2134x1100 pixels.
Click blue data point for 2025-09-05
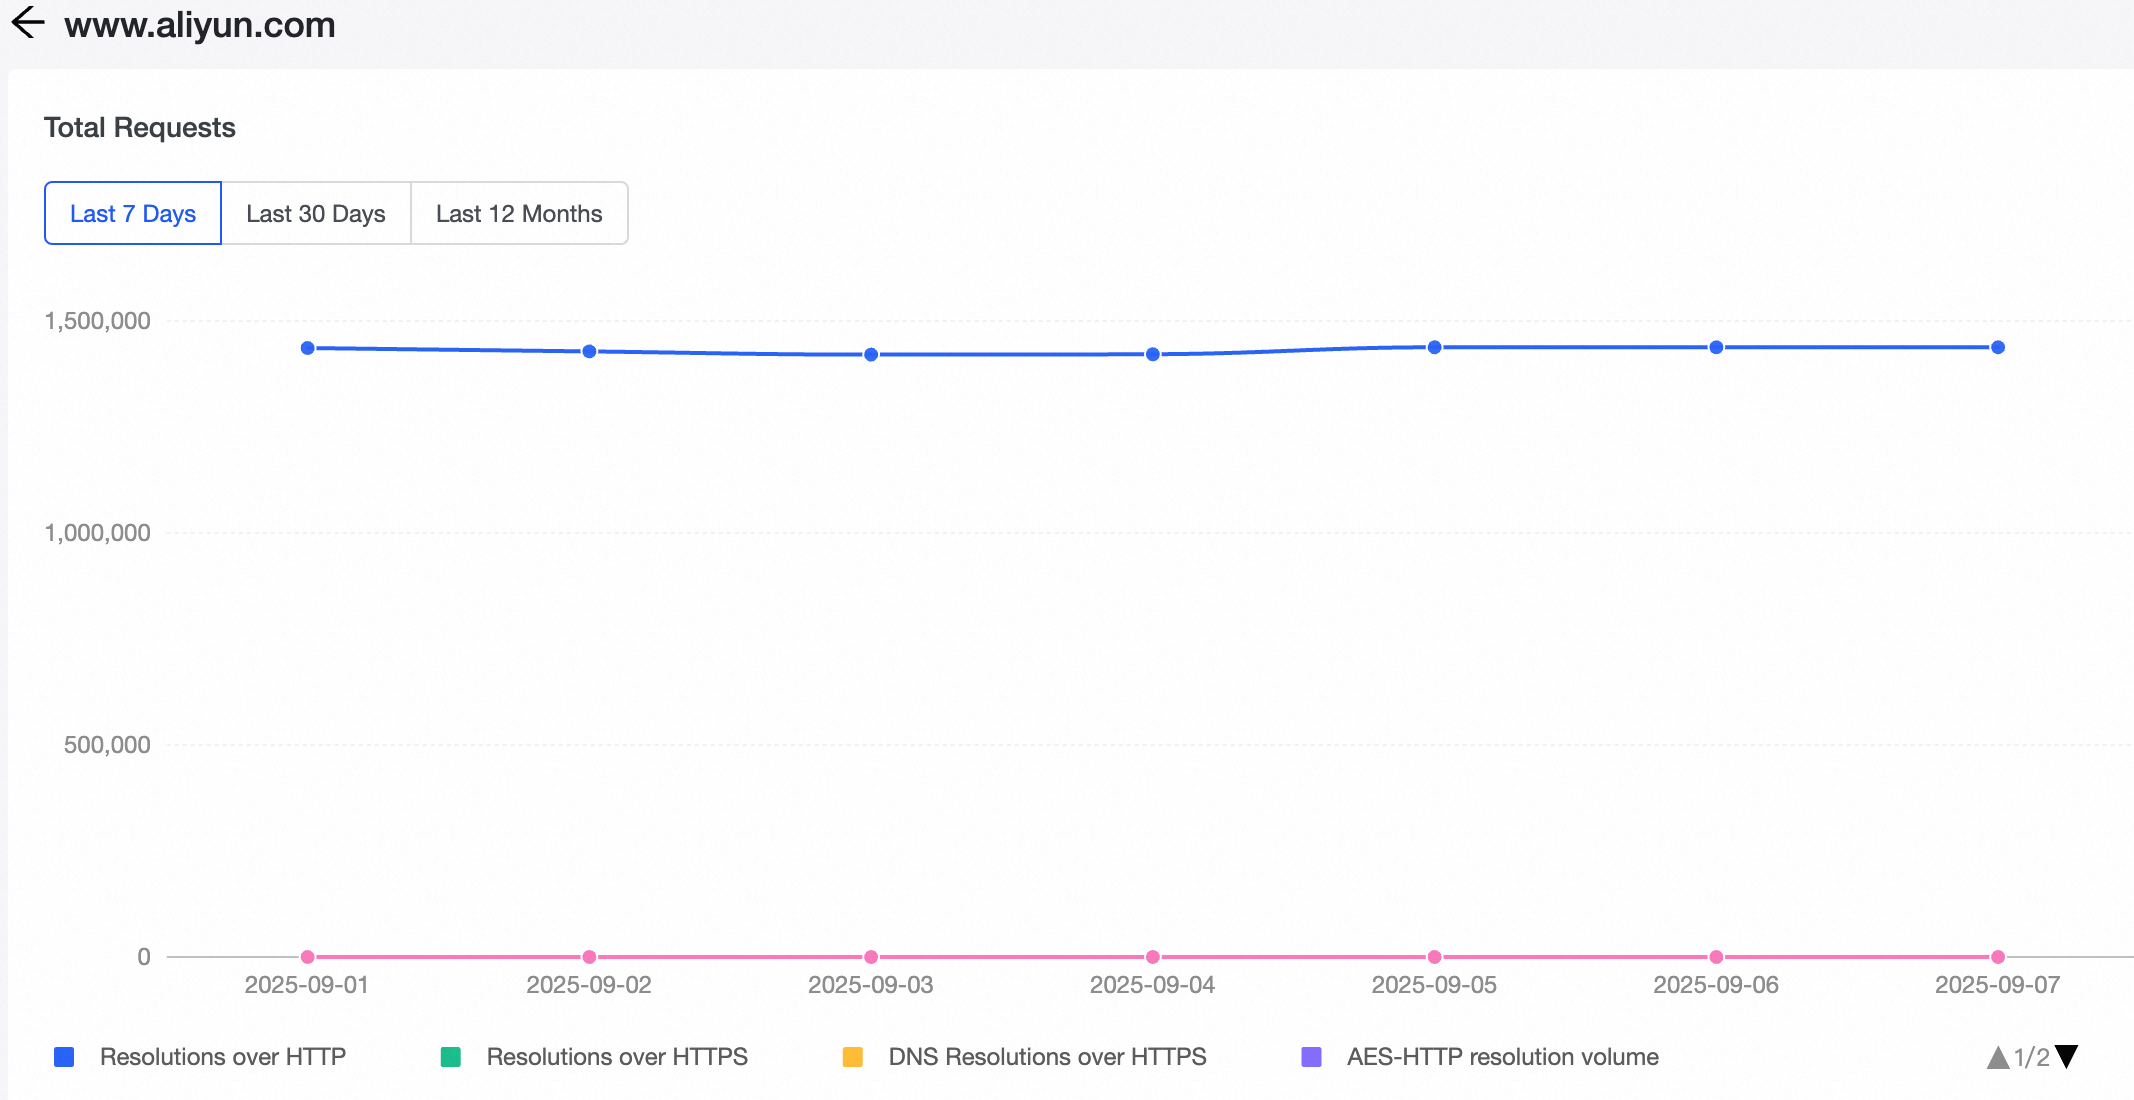click(x=1434, y=347)
